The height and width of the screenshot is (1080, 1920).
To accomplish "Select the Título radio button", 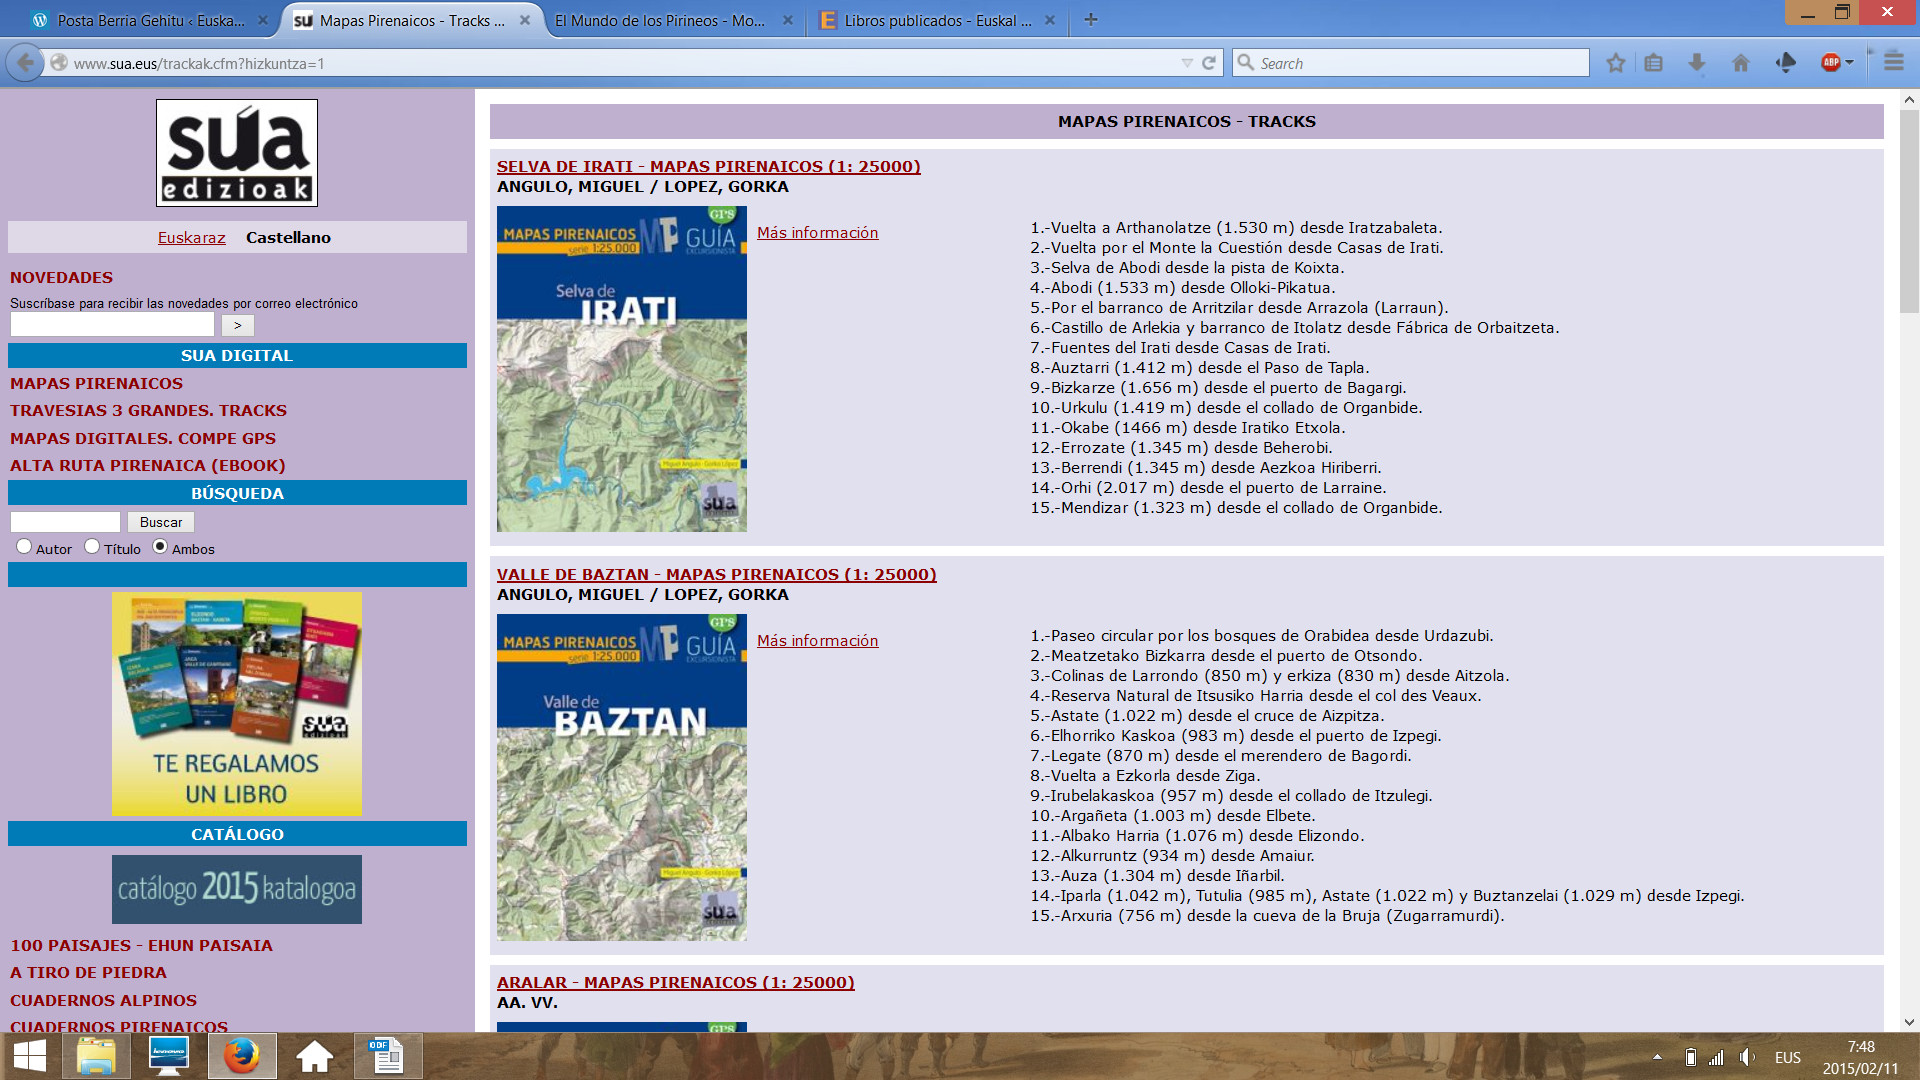I will click(x=92, y=547).
